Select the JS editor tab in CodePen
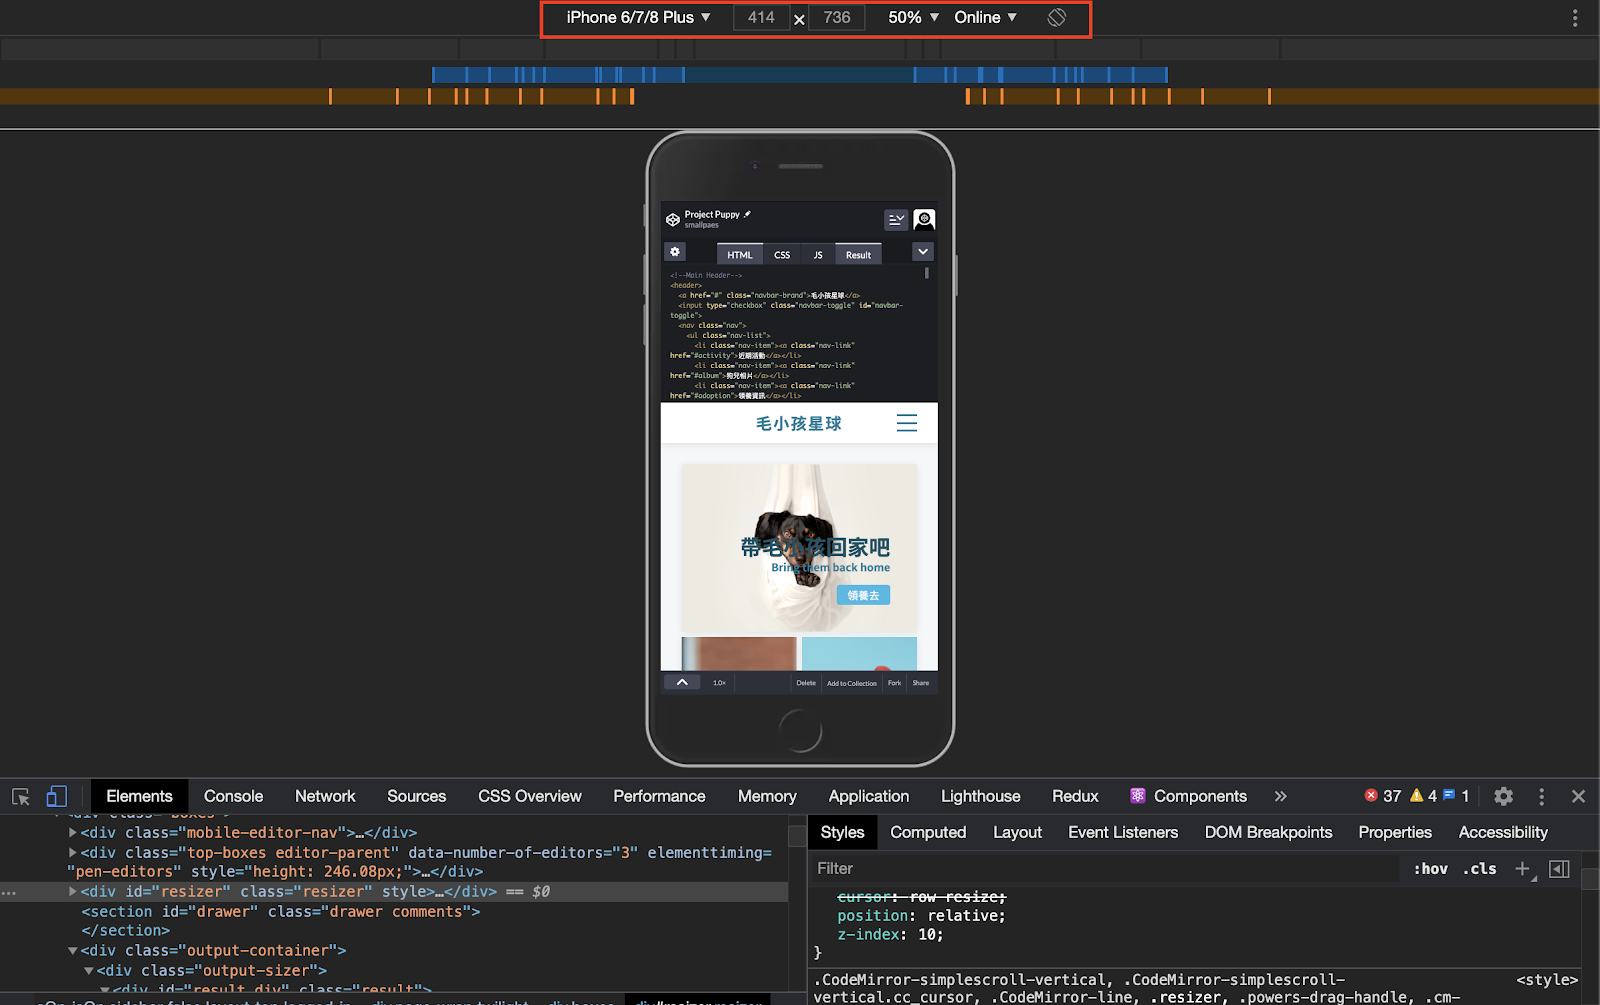This screenshot has height=1005, width=1600. 818,254
